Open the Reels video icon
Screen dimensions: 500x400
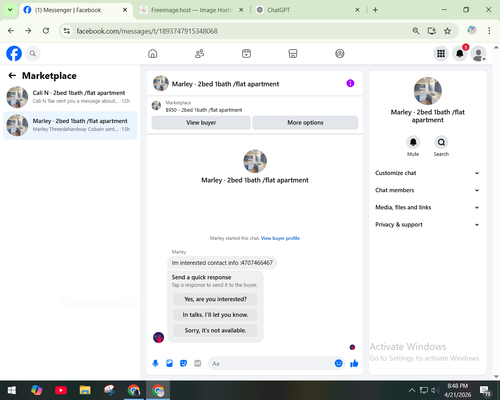[x=246, y=53]
